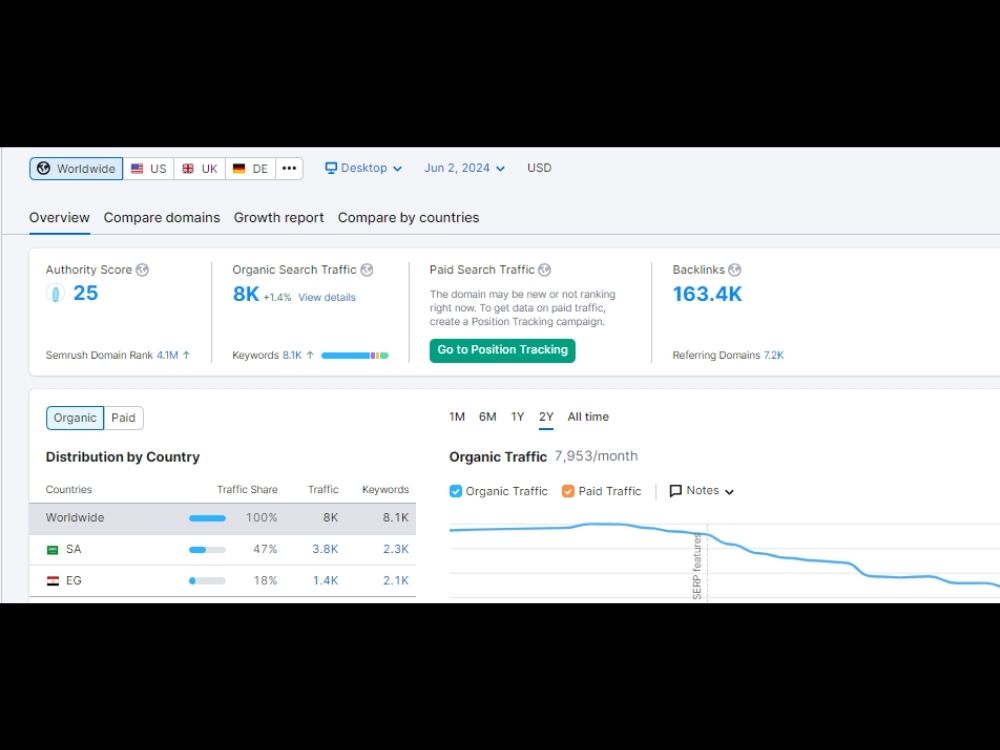Click the keywords position distribution bar

[x=355, y=355]
